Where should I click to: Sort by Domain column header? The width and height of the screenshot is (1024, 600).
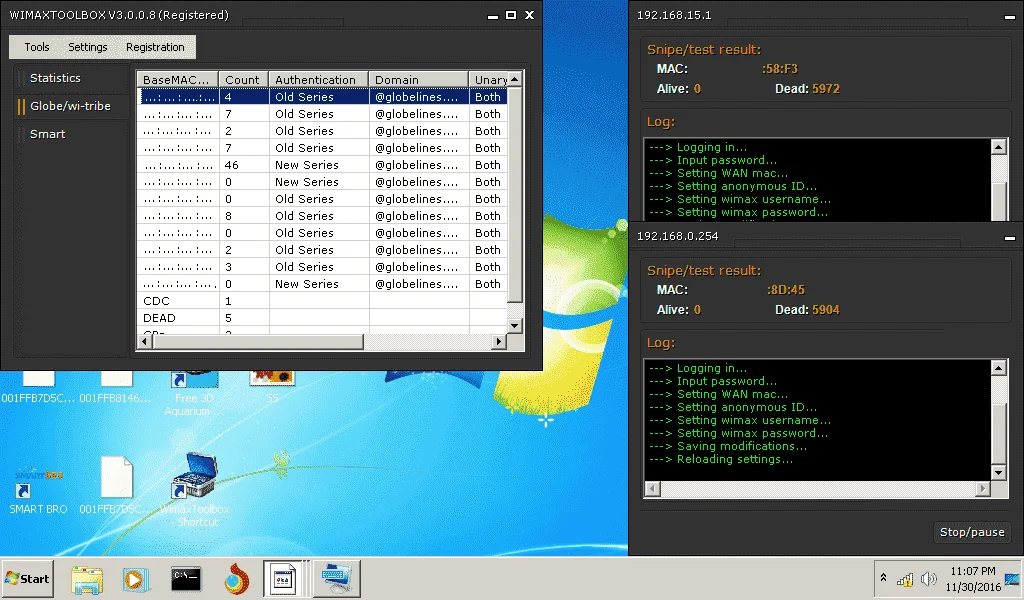click(x=419, y=80)
